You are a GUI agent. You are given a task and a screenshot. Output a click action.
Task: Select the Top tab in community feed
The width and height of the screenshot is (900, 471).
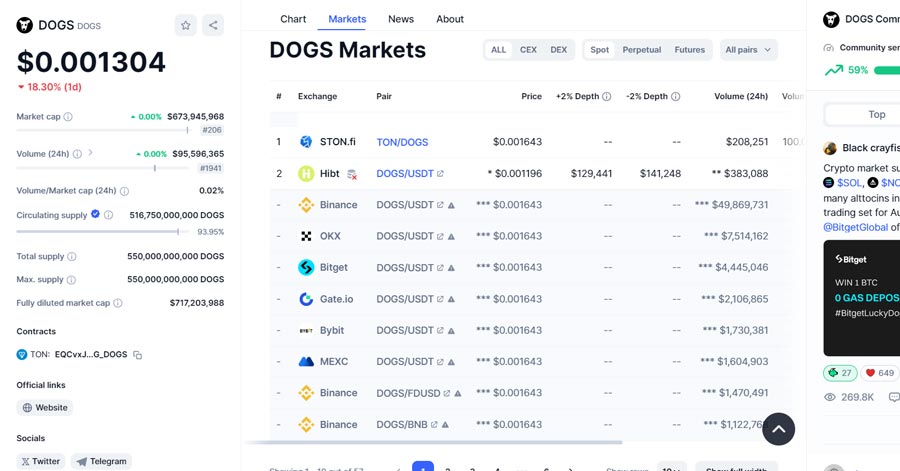pyautogui.click(x=876, y=114)
